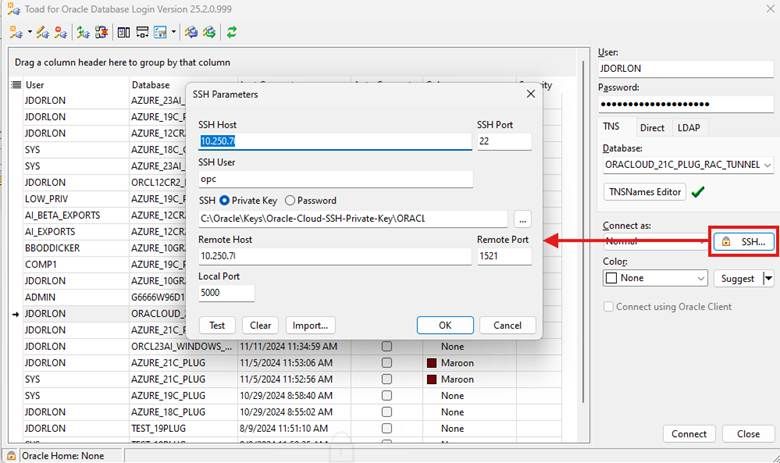Click the blue view options toolbar icon

160,32
